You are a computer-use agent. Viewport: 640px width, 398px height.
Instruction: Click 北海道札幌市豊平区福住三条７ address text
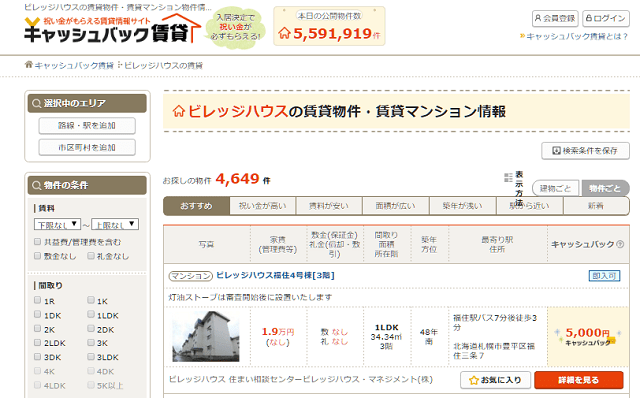coord(494,351)
